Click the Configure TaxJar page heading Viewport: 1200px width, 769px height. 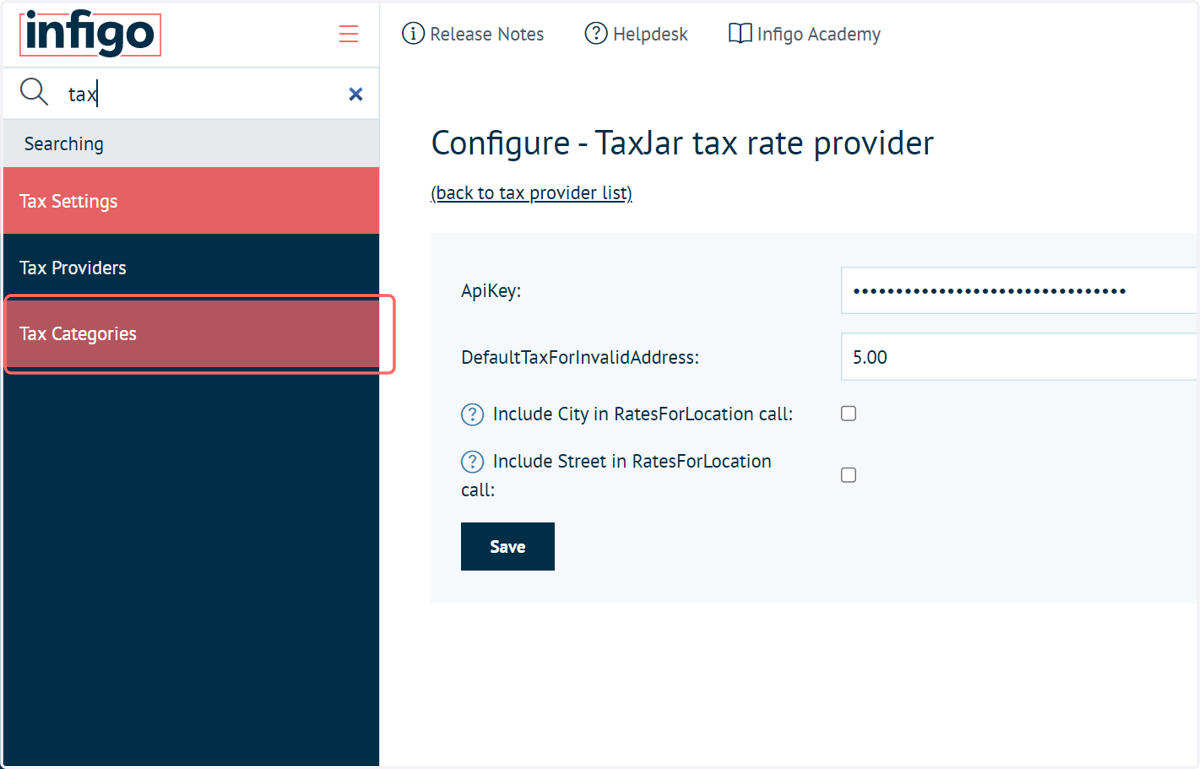click(x=682, y=143)
